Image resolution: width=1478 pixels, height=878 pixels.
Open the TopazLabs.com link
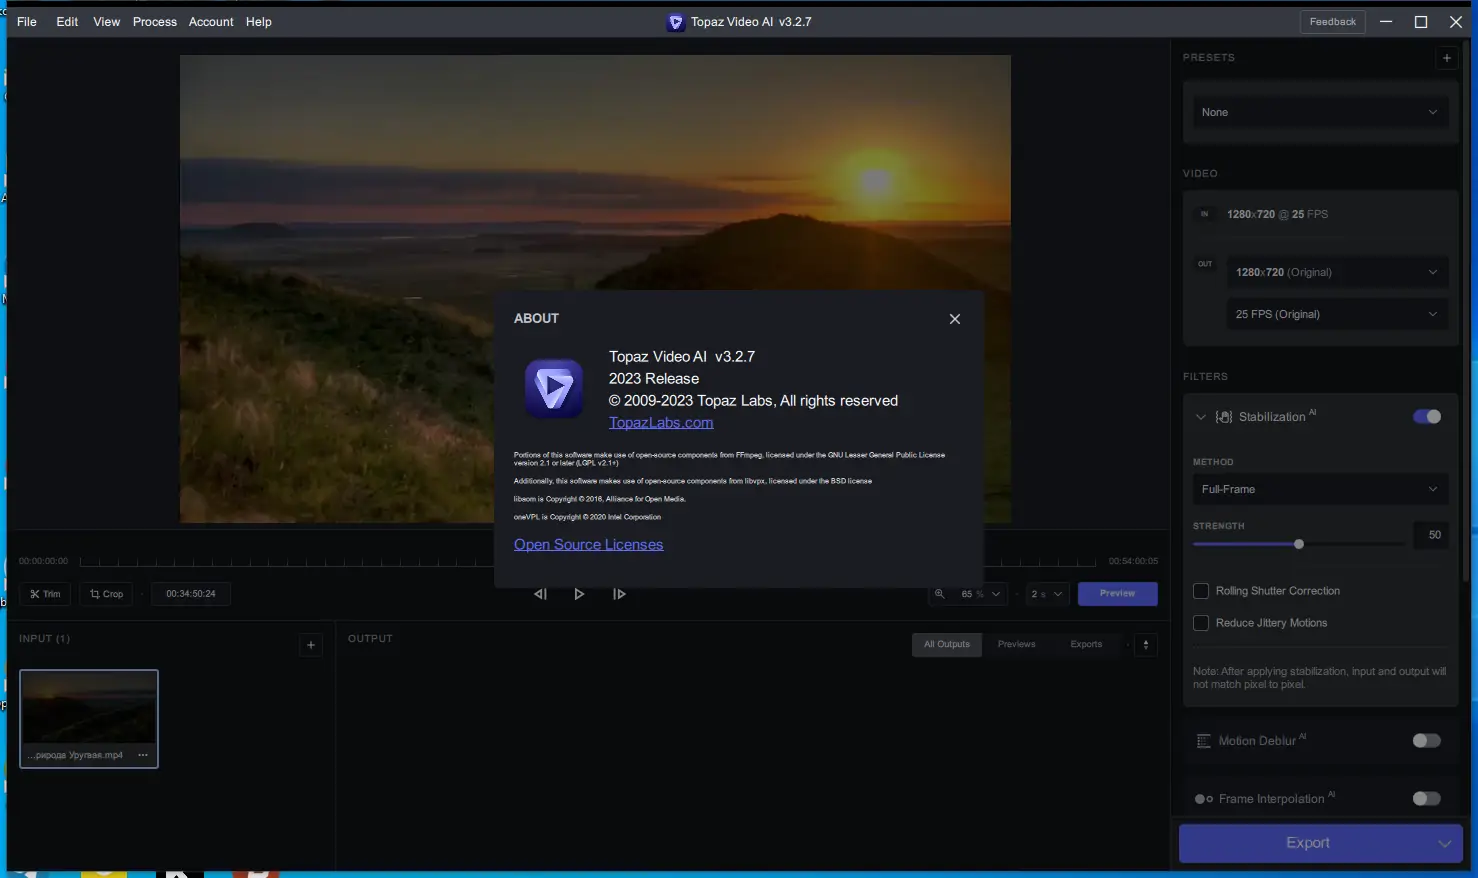[661, 423]
